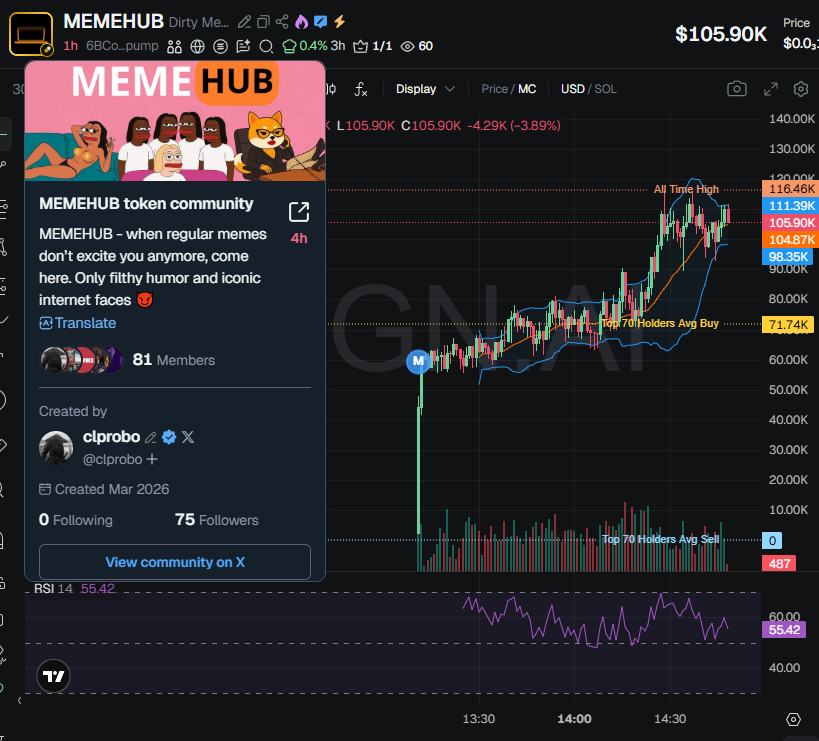Click the 111.39K blue band tag
Viewport: 819px width, 741px height.
[790, 206]
